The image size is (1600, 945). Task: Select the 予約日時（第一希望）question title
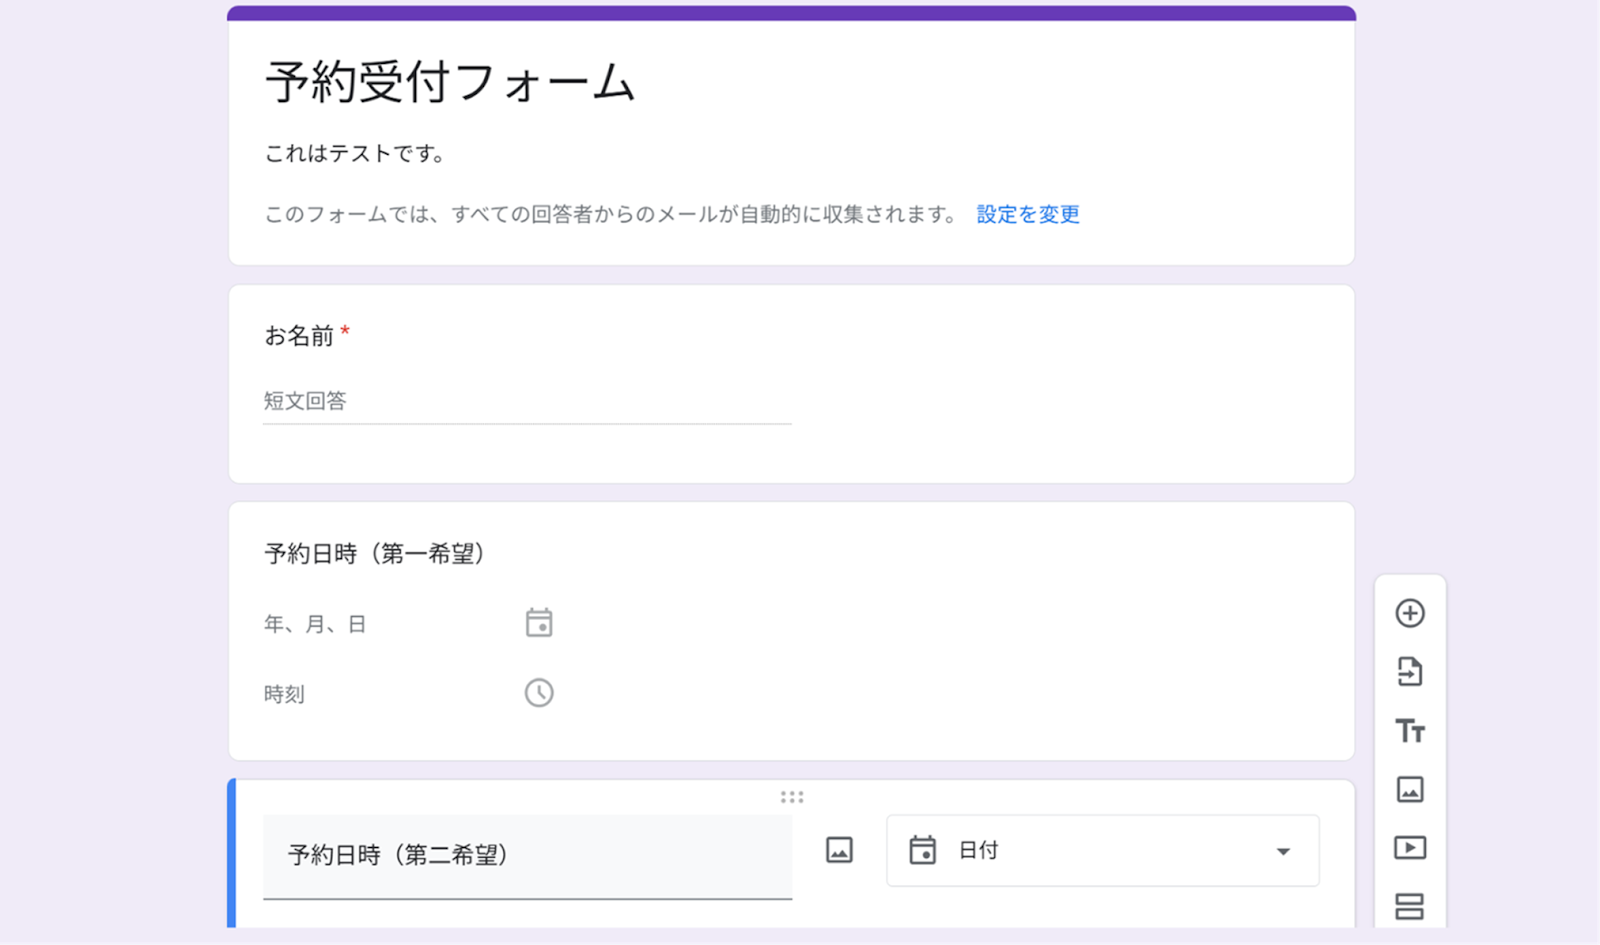375,554
